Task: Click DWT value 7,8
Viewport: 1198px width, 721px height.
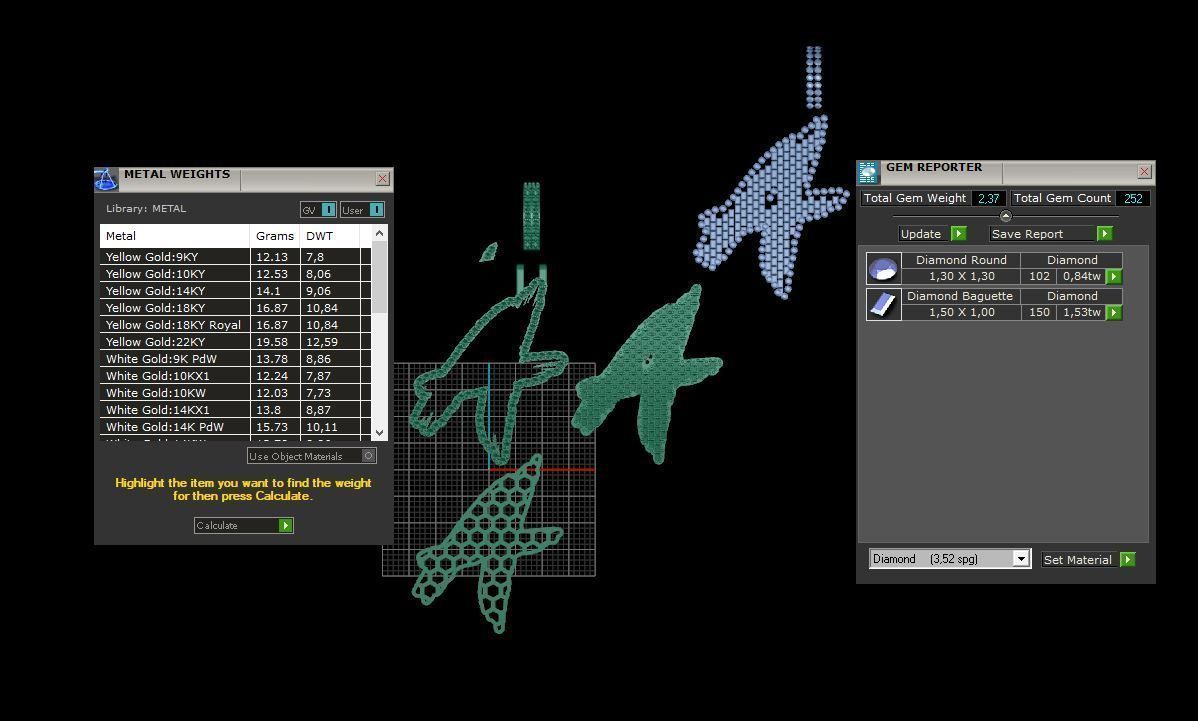Action: click(315, 257)
